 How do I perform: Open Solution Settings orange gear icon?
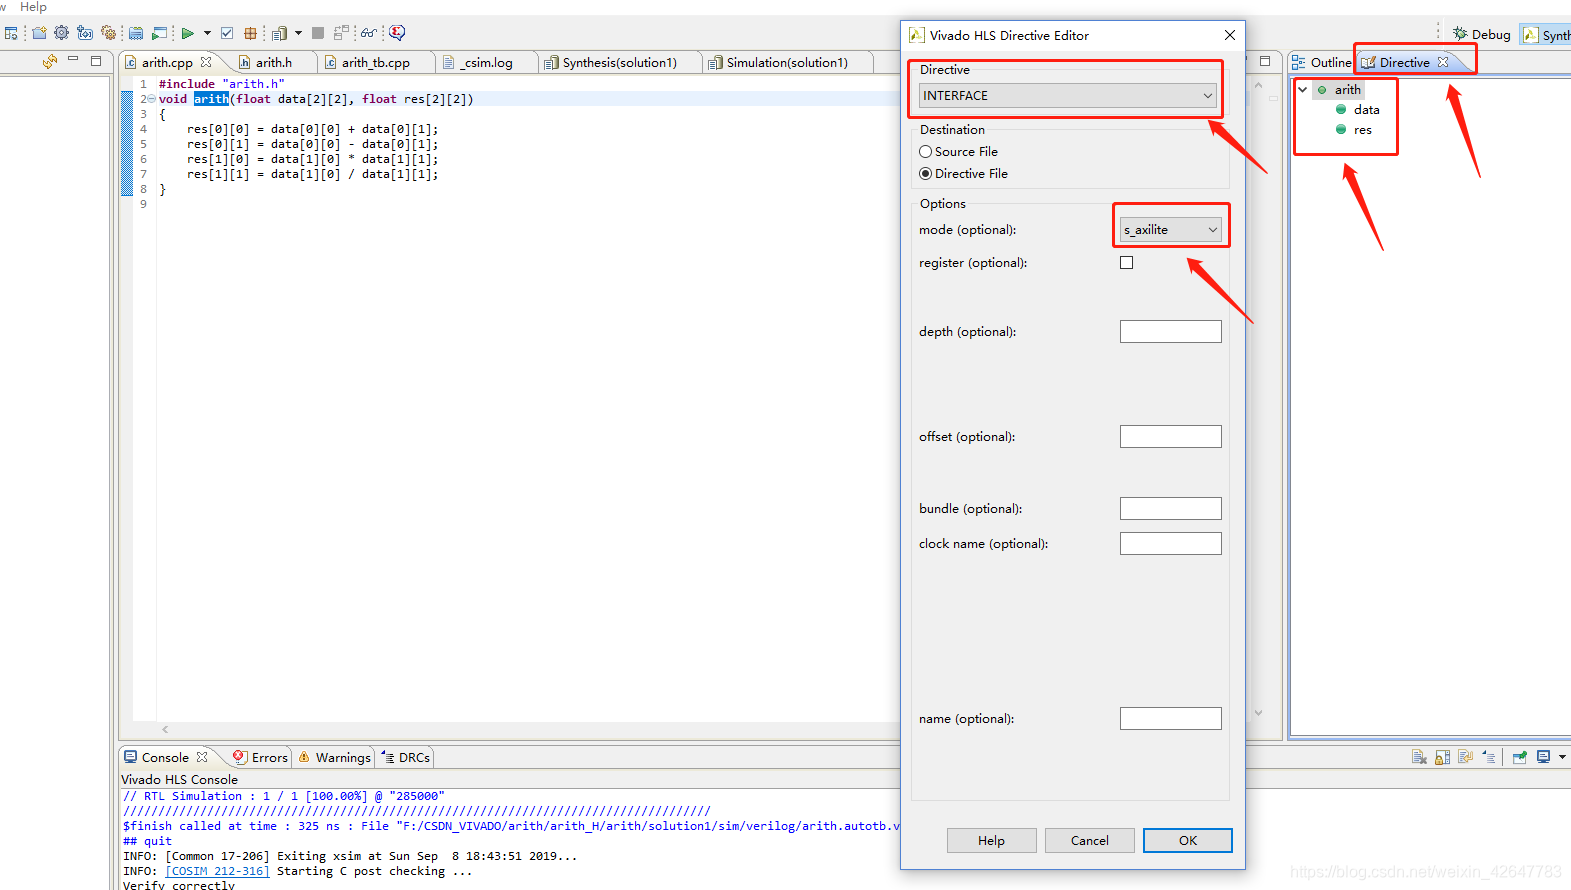[x=108, y=33]
